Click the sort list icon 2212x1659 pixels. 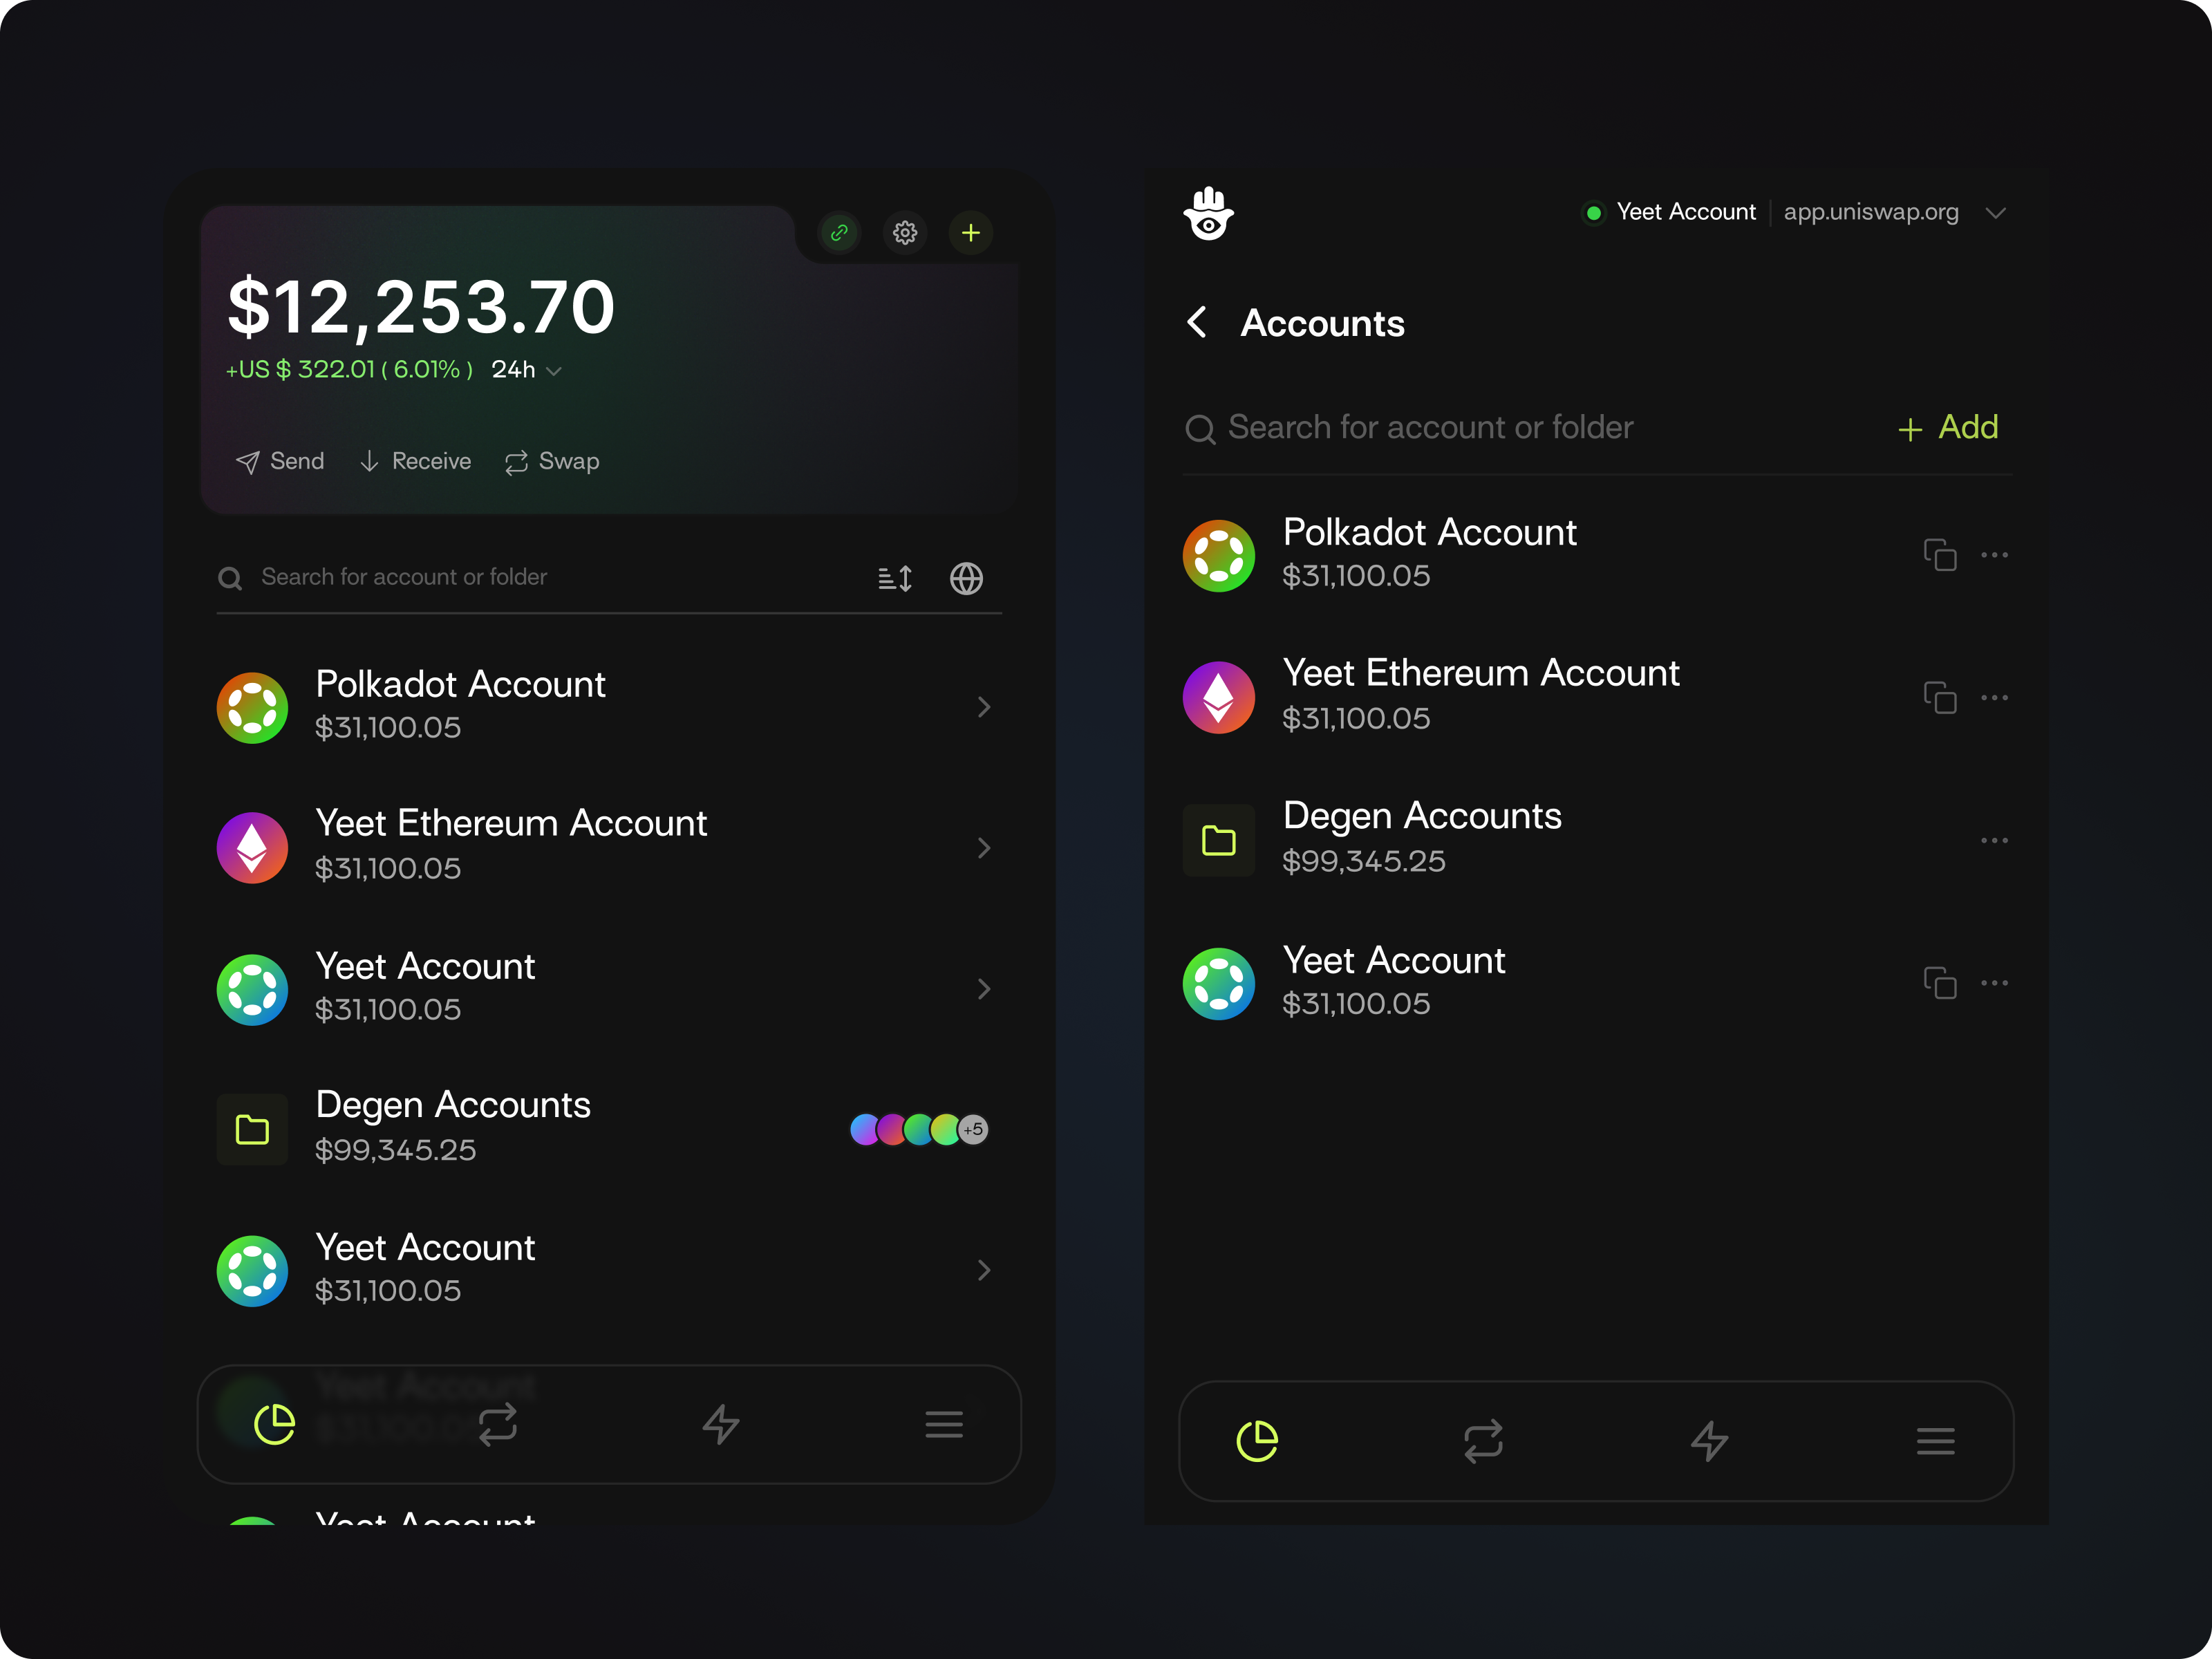pyautogui.click(x=895, y=578)
